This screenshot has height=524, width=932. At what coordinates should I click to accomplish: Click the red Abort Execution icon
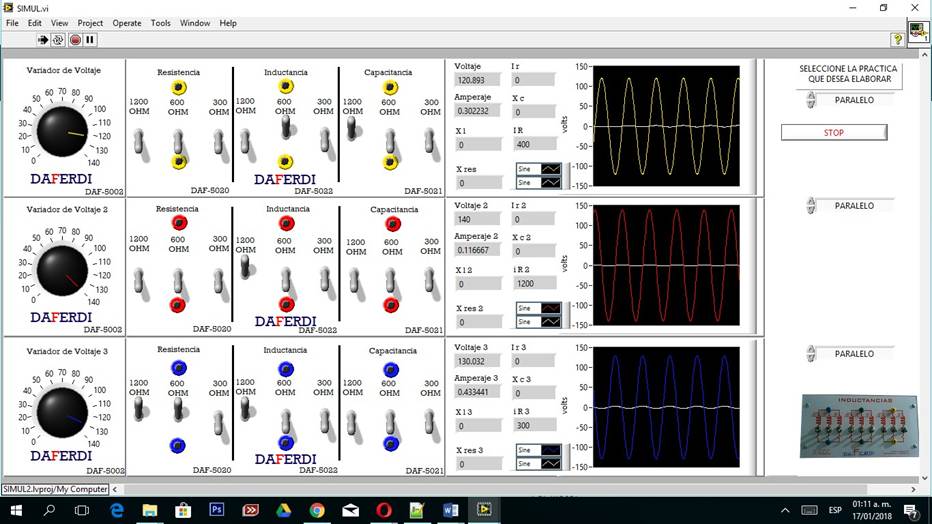74,40
